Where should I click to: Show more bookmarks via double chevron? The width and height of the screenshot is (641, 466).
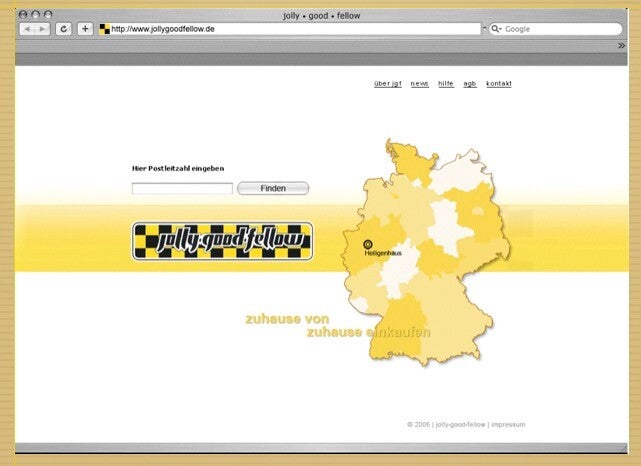click(x=621, y=46)
